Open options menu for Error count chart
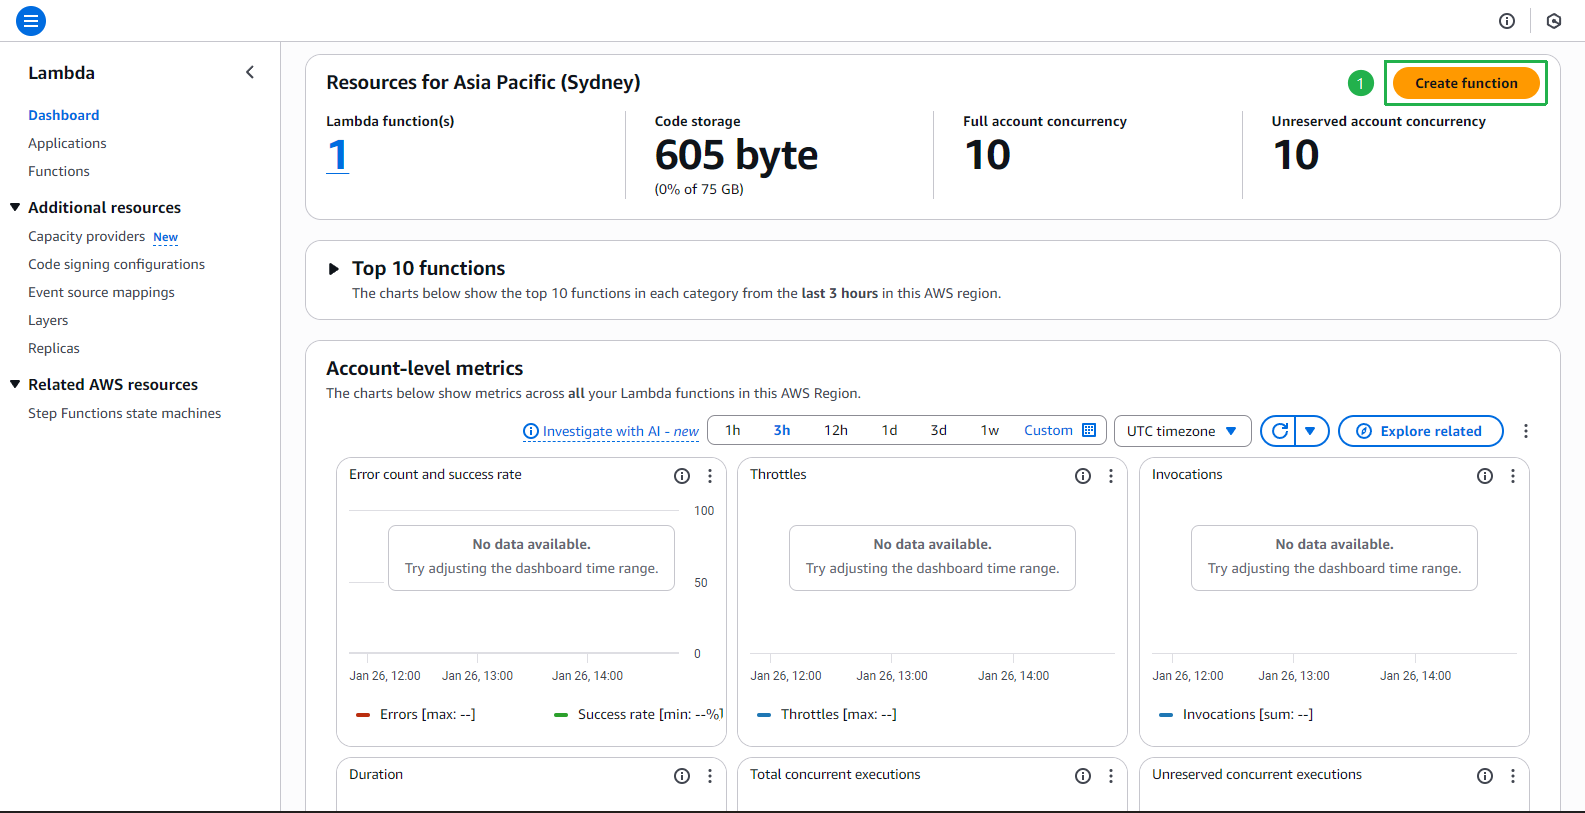The height and width of the screenshot is (813, 1585). click(x=710, y=476)
